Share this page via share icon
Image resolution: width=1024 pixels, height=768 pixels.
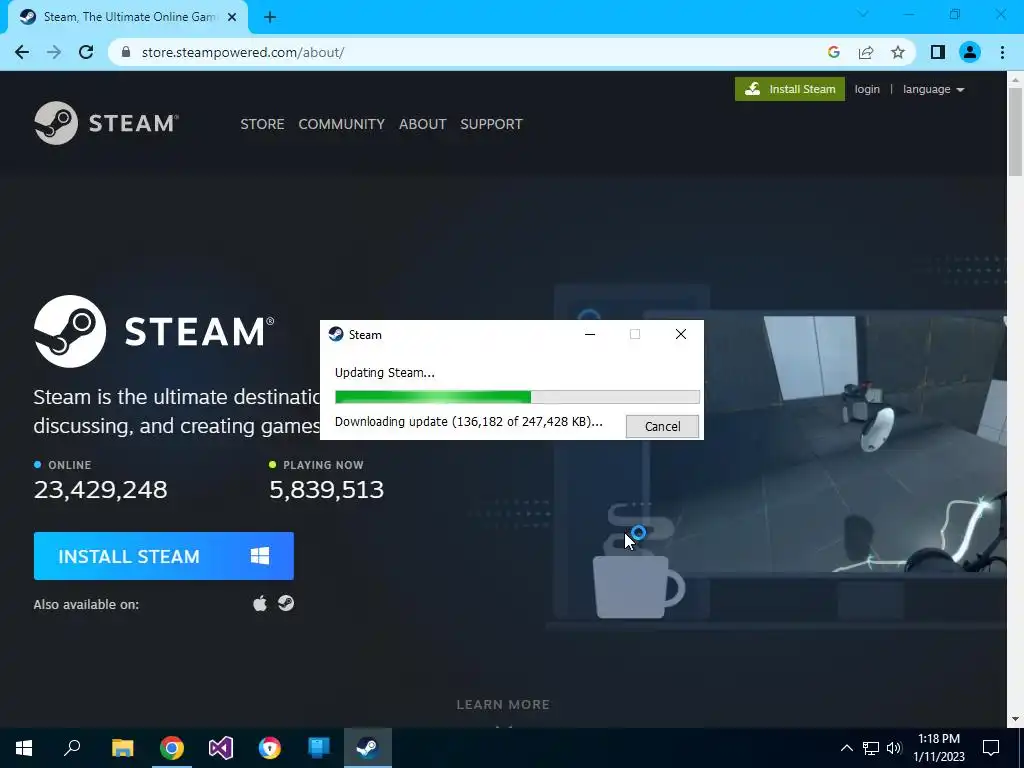866,52
